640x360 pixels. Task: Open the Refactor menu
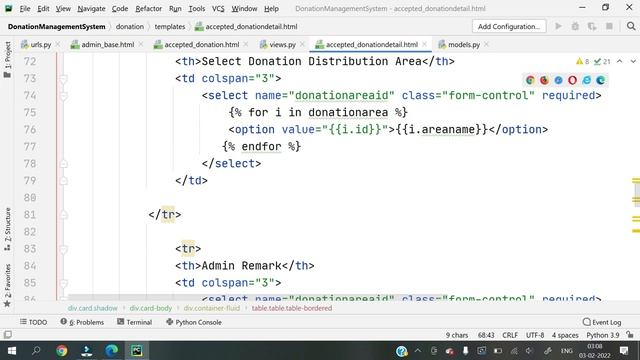click(148, 8)
